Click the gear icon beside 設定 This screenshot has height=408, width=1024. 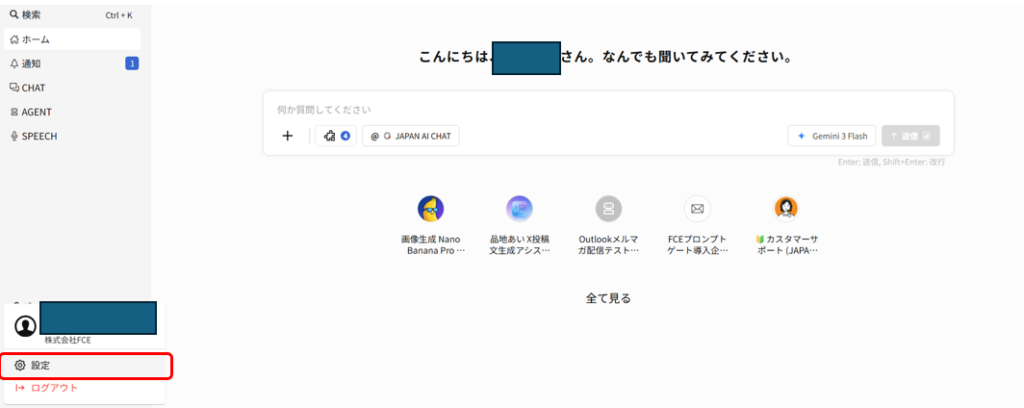point(20,366)
